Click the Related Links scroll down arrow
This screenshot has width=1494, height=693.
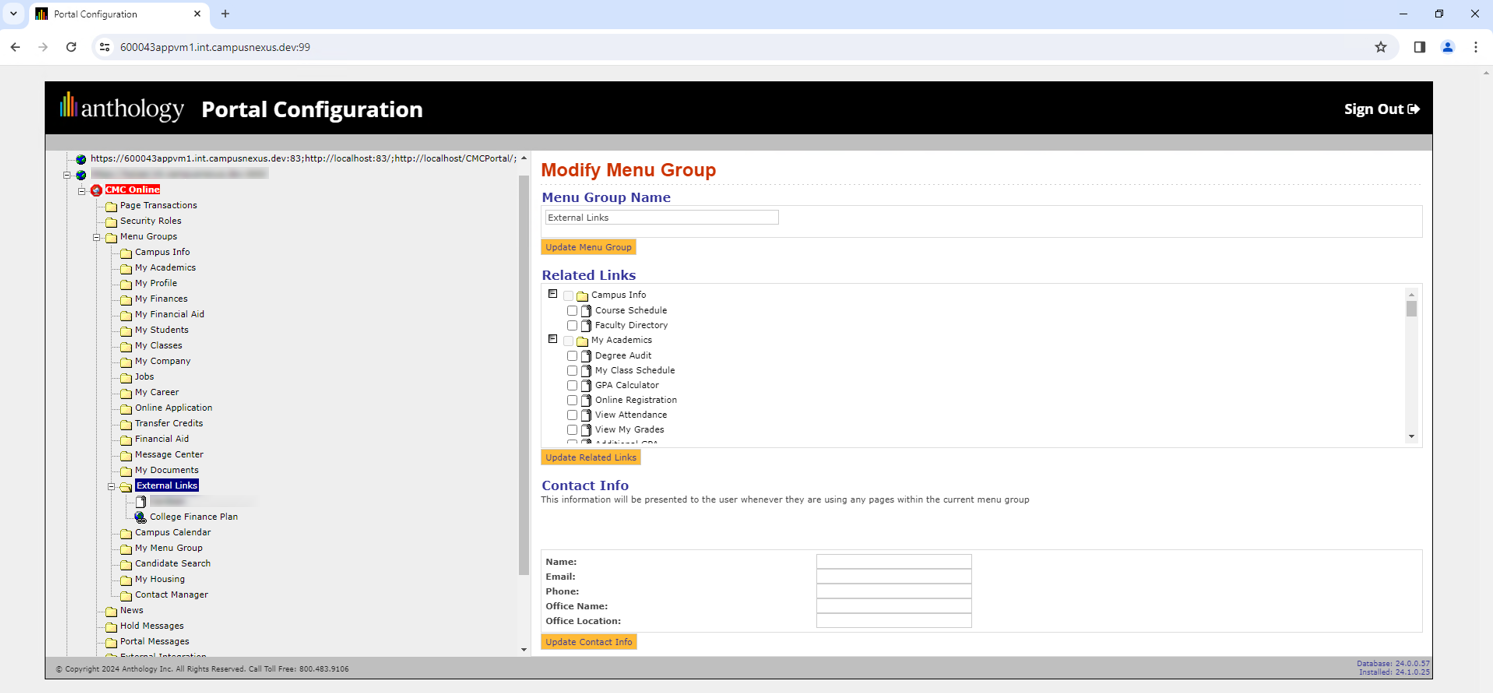point(1412,437)
